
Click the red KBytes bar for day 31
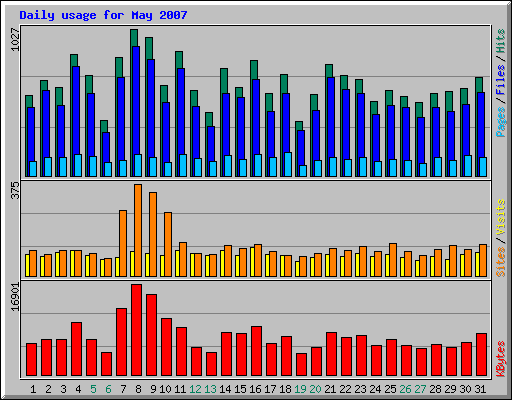click(481, 354)
